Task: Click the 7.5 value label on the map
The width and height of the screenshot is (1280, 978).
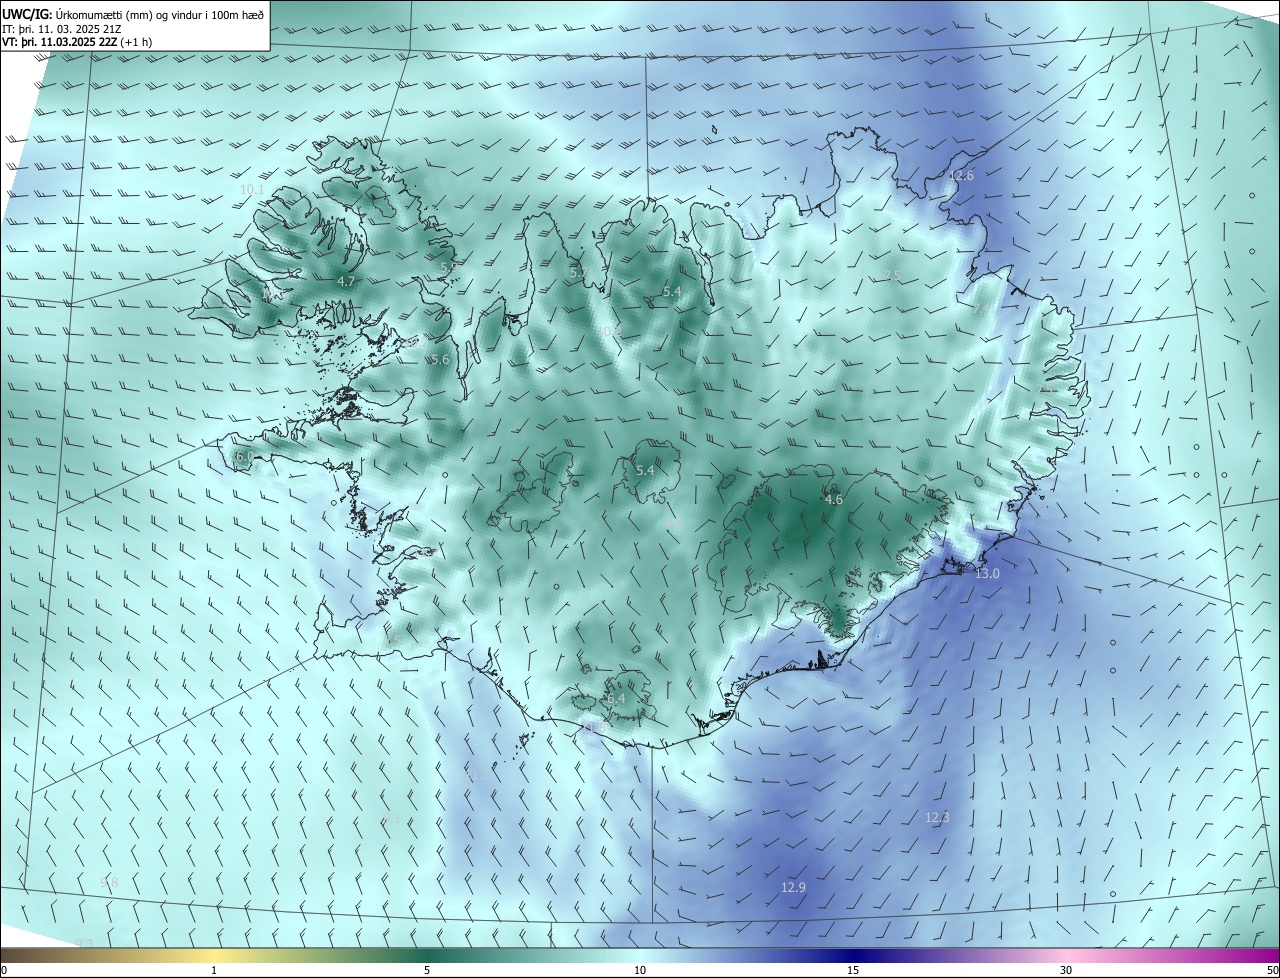Action: 892,276
